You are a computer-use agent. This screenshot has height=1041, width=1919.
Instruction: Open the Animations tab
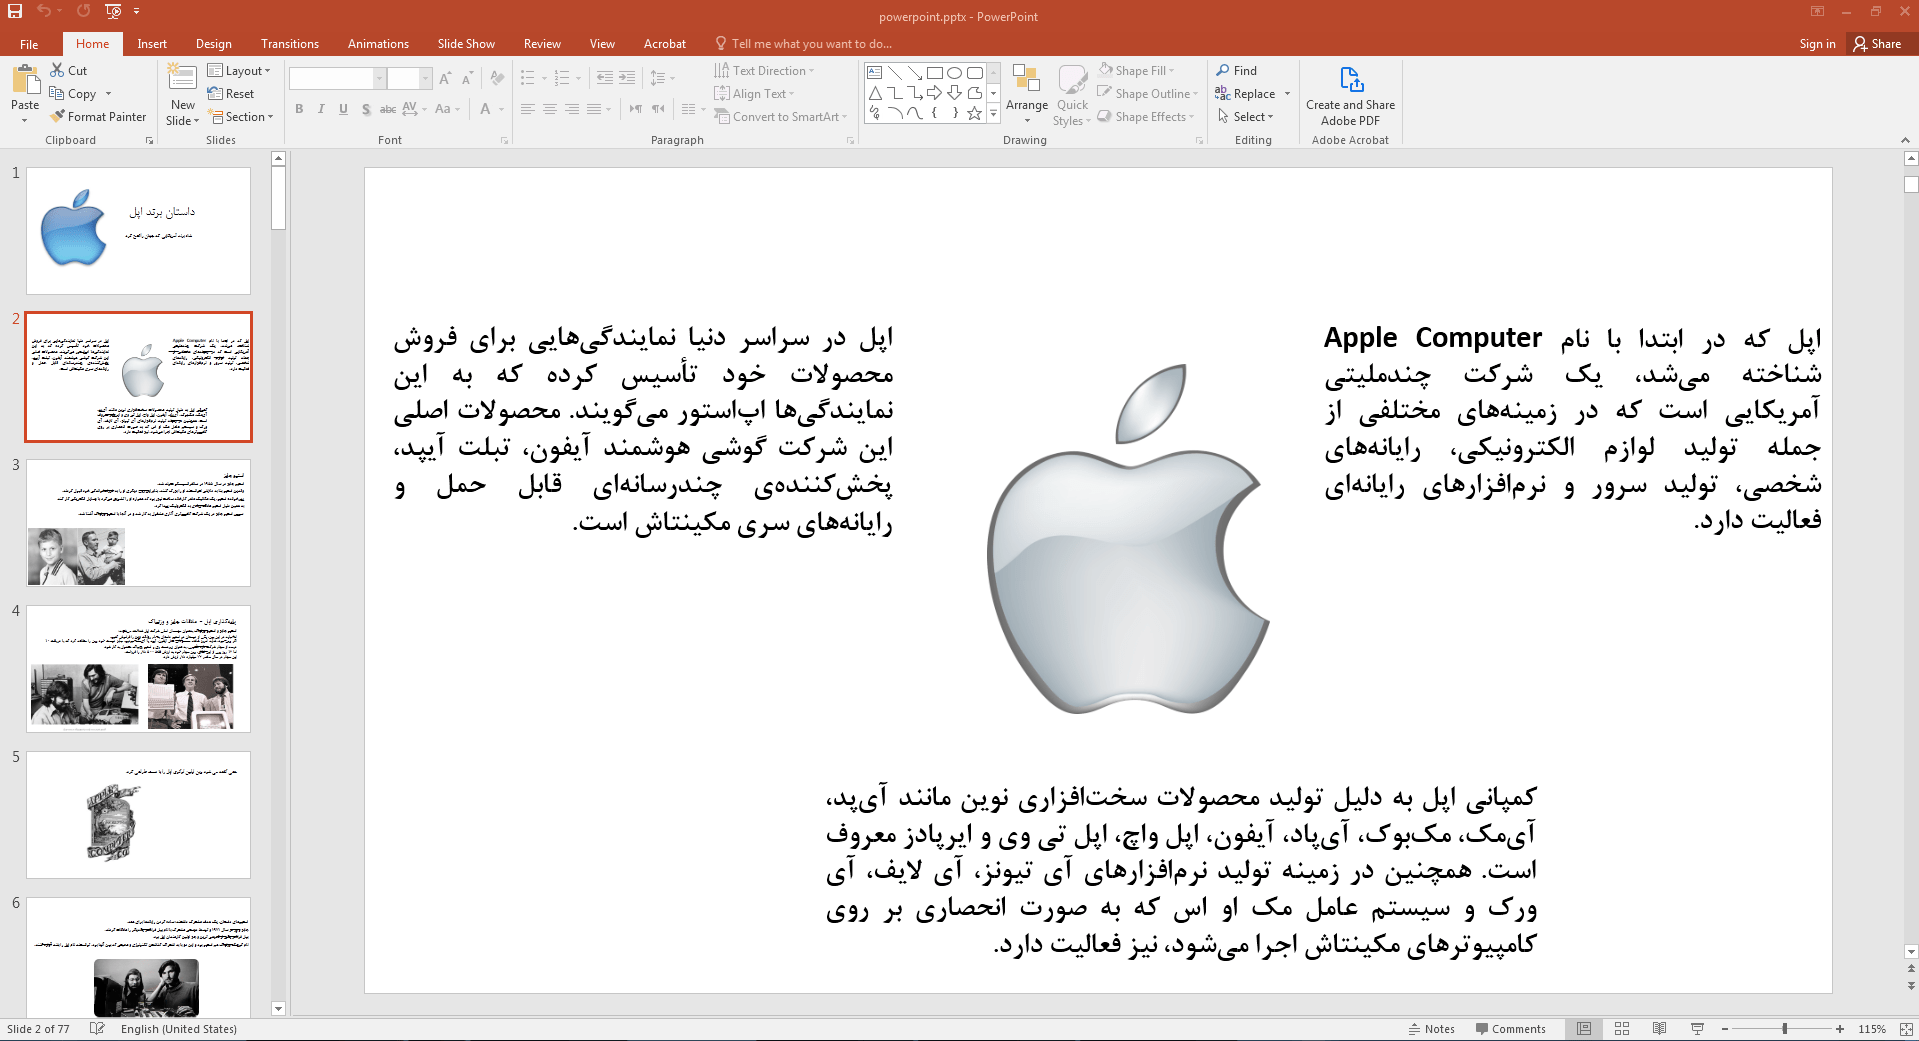coord(378,44)
